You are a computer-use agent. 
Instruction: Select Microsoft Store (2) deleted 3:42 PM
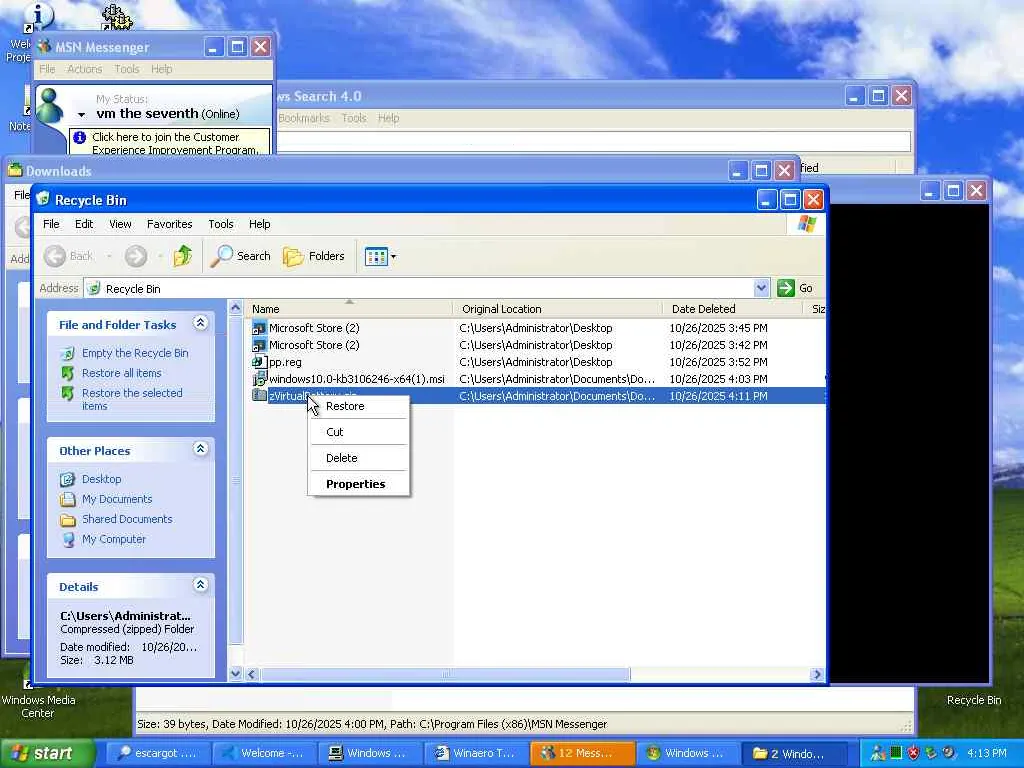(x=314, y=345)
